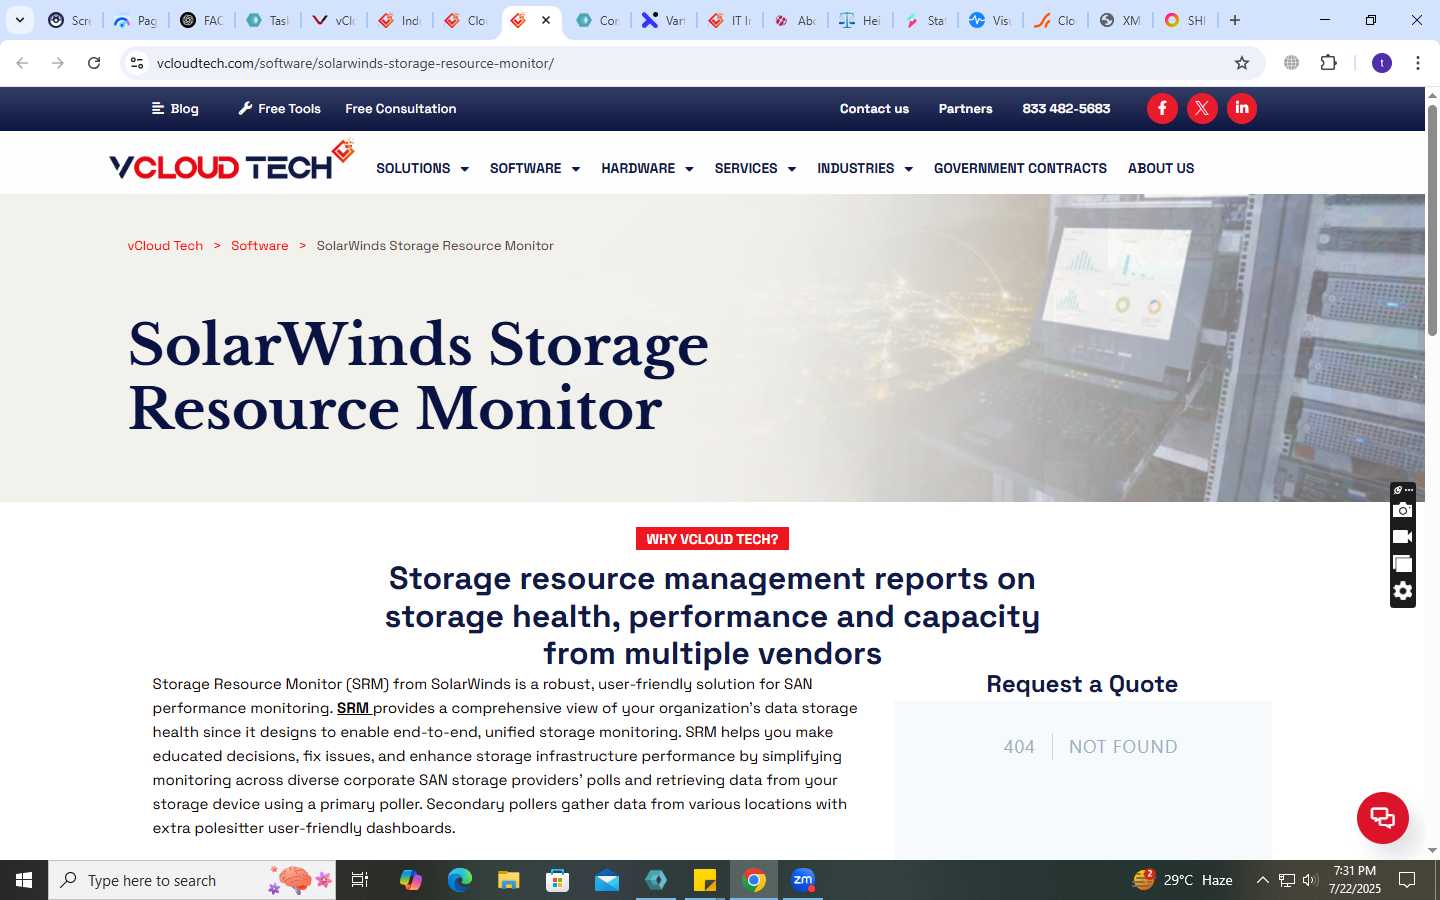Image resolution: width=1440 pixels, height=900 pixels.
Task: Click the vCloud Tech logo
Action: (232, 161)
